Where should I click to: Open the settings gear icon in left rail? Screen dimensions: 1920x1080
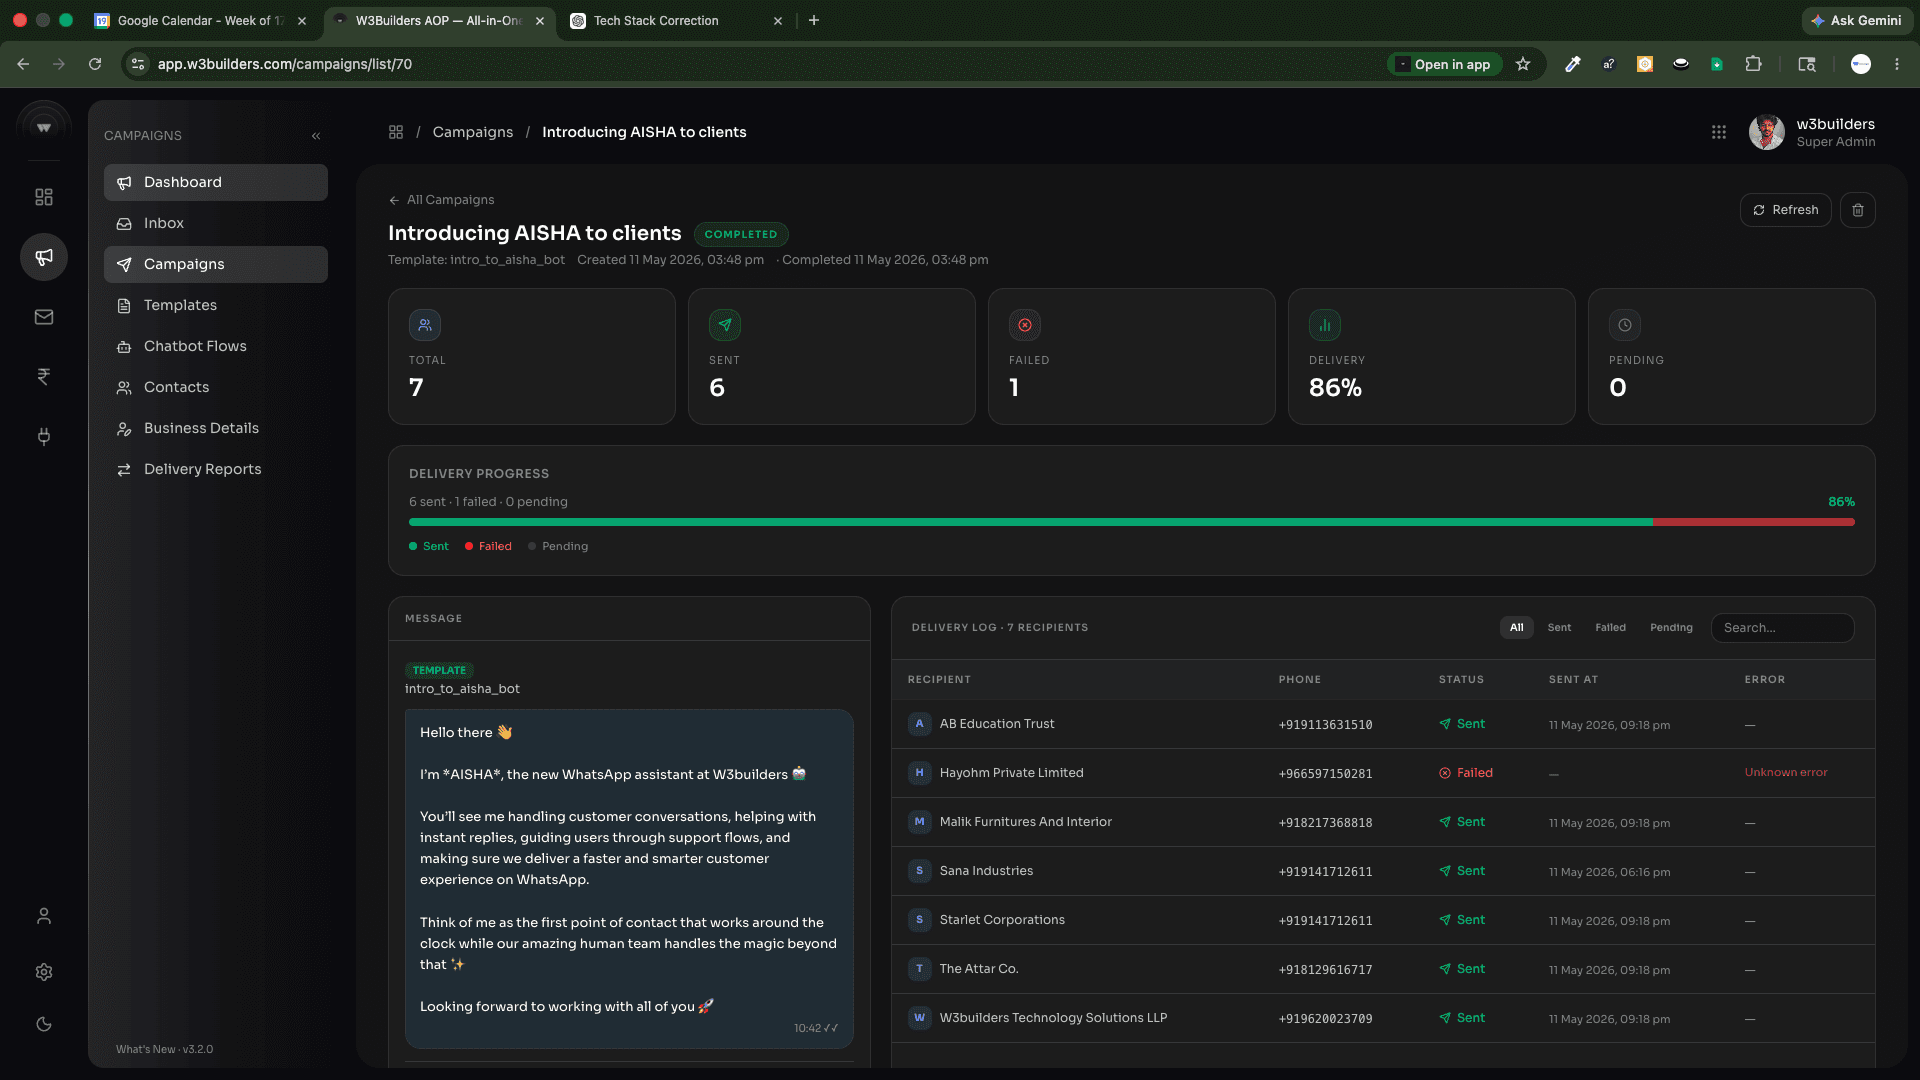tap(44, 973)
